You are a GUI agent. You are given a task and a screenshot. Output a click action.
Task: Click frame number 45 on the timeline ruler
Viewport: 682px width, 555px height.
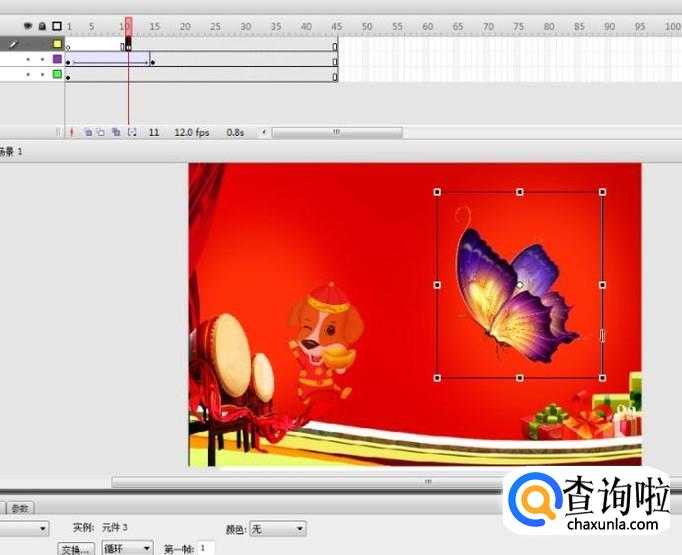(336, 27)
